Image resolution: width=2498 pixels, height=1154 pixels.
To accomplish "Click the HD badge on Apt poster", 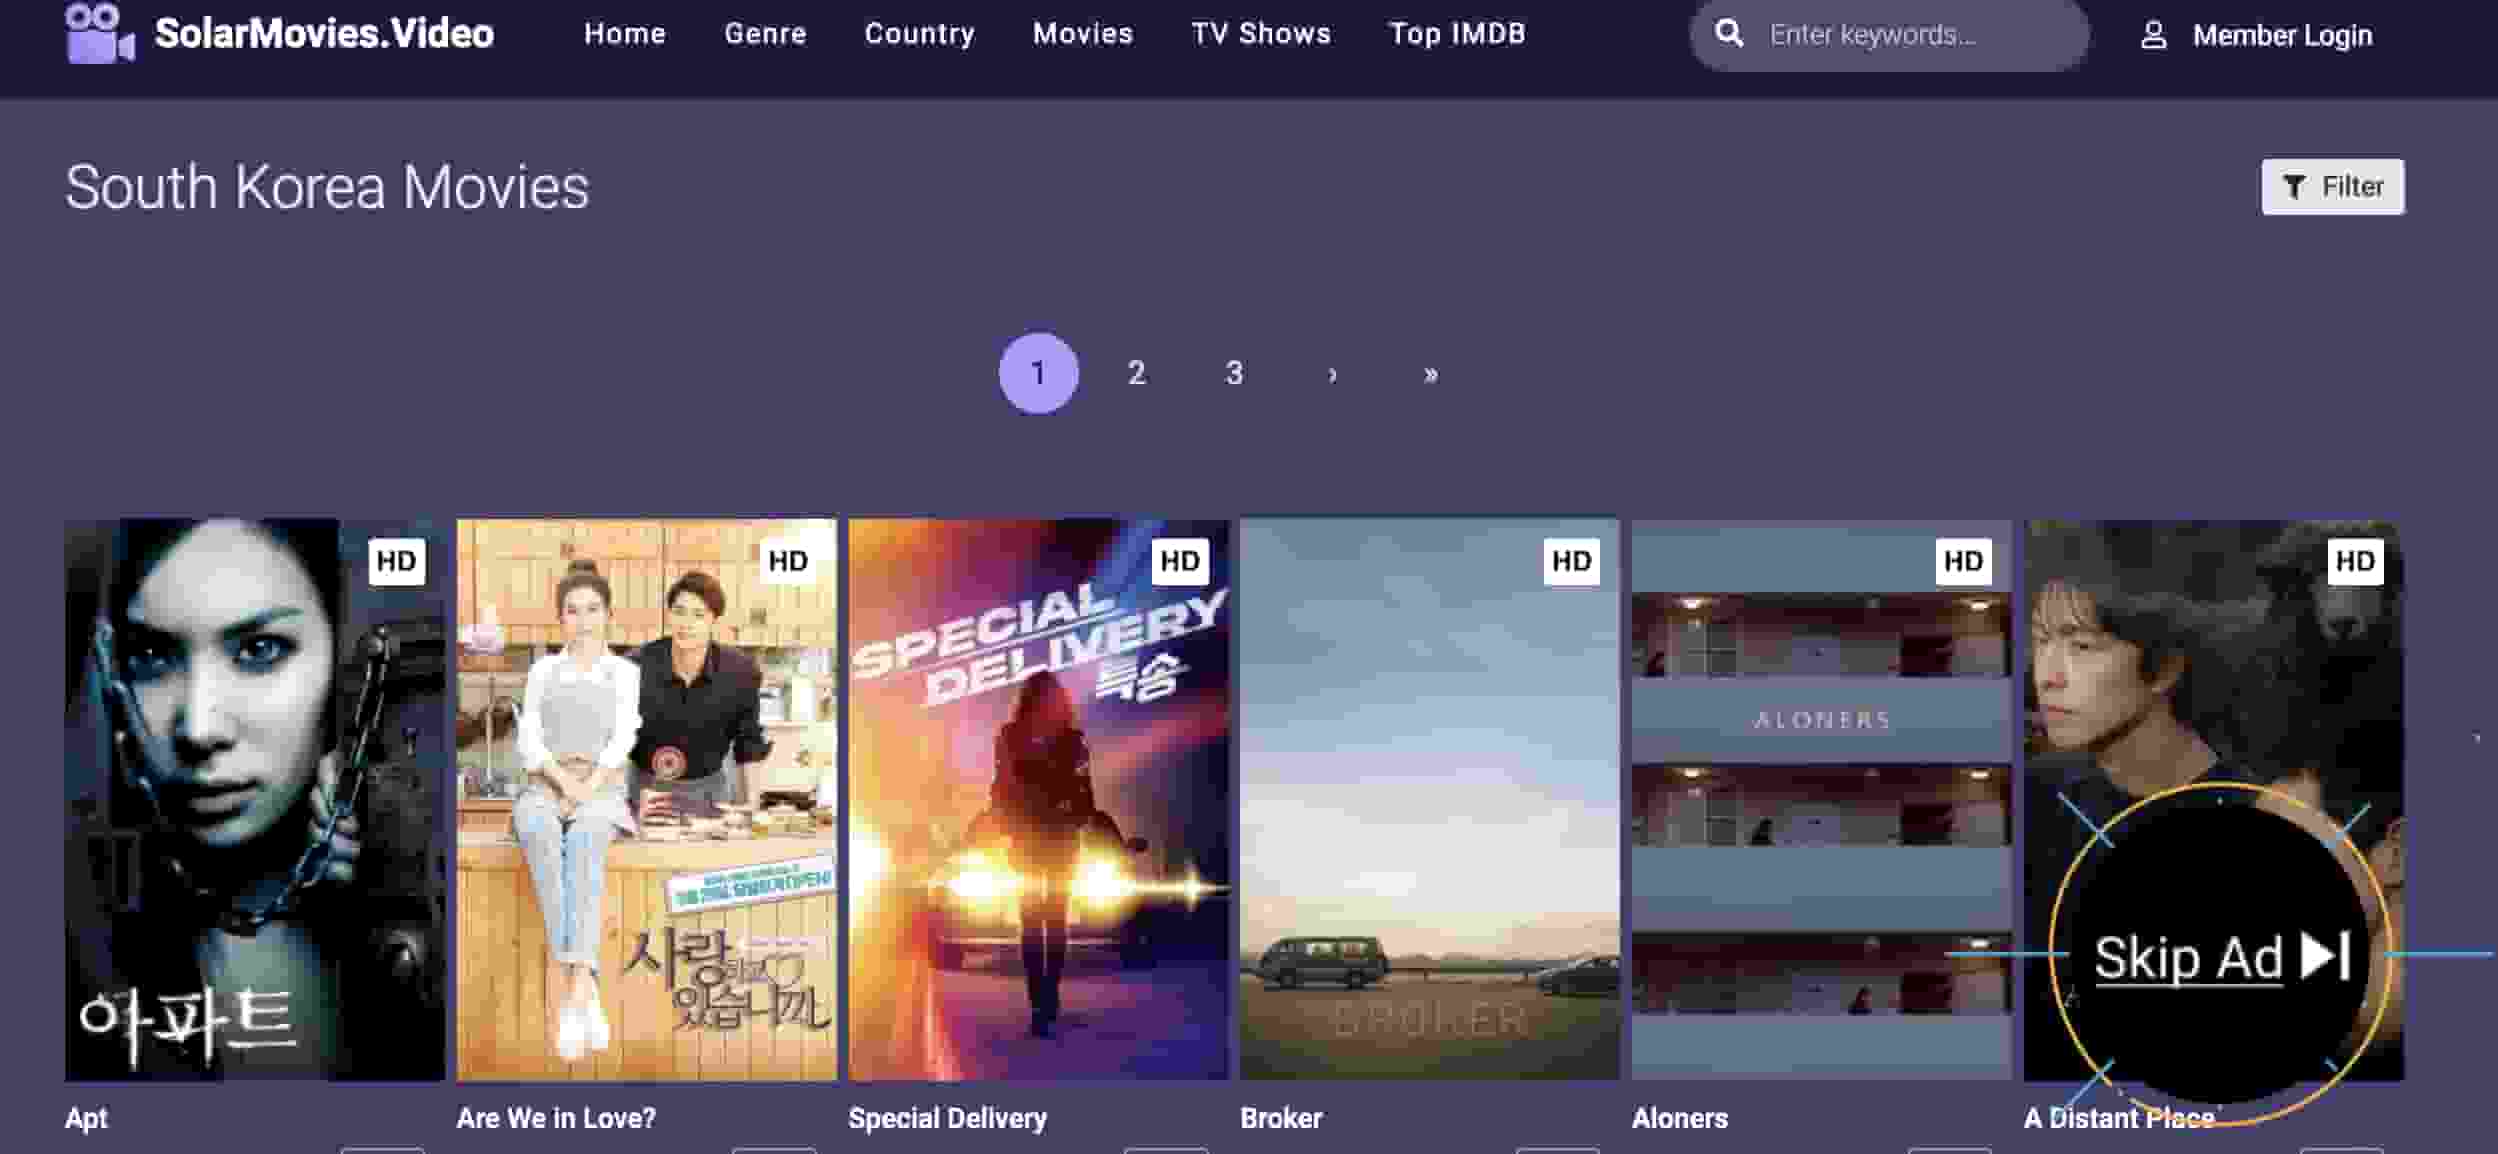I will (x=397, y=561).
